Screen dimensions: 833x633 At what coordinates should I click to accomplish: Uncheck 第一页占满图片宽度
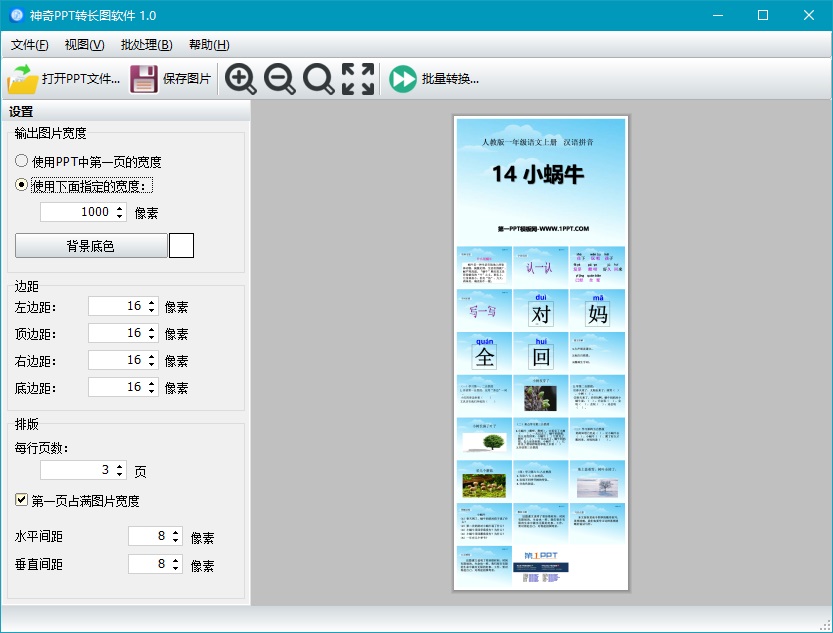[x=22, y=500]
